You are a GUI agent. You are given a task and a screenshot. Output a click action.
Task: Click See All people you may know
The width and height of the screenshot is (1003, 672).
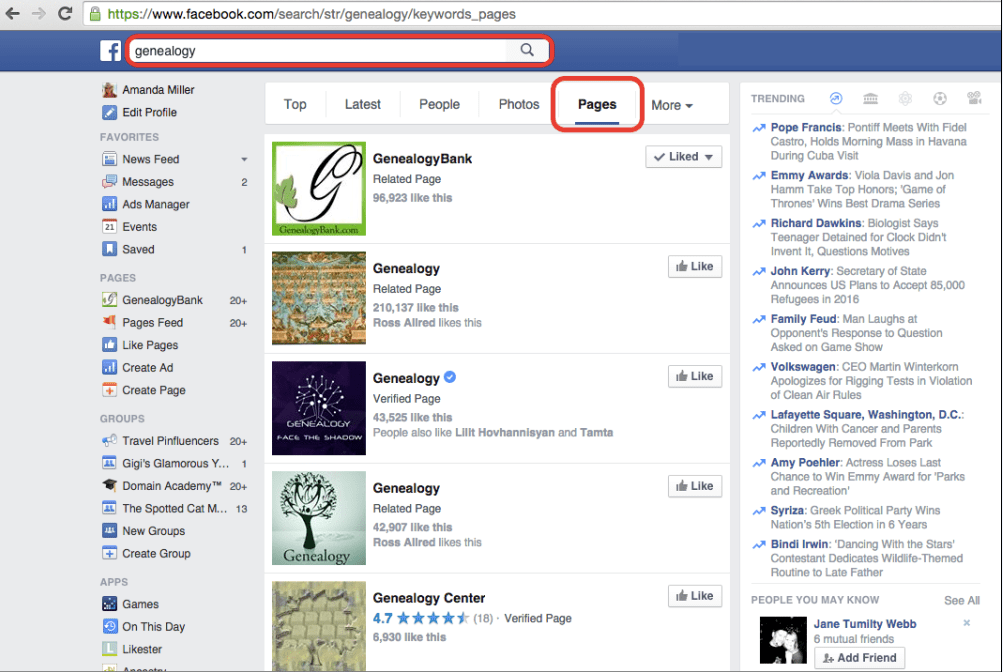point(961,600)
